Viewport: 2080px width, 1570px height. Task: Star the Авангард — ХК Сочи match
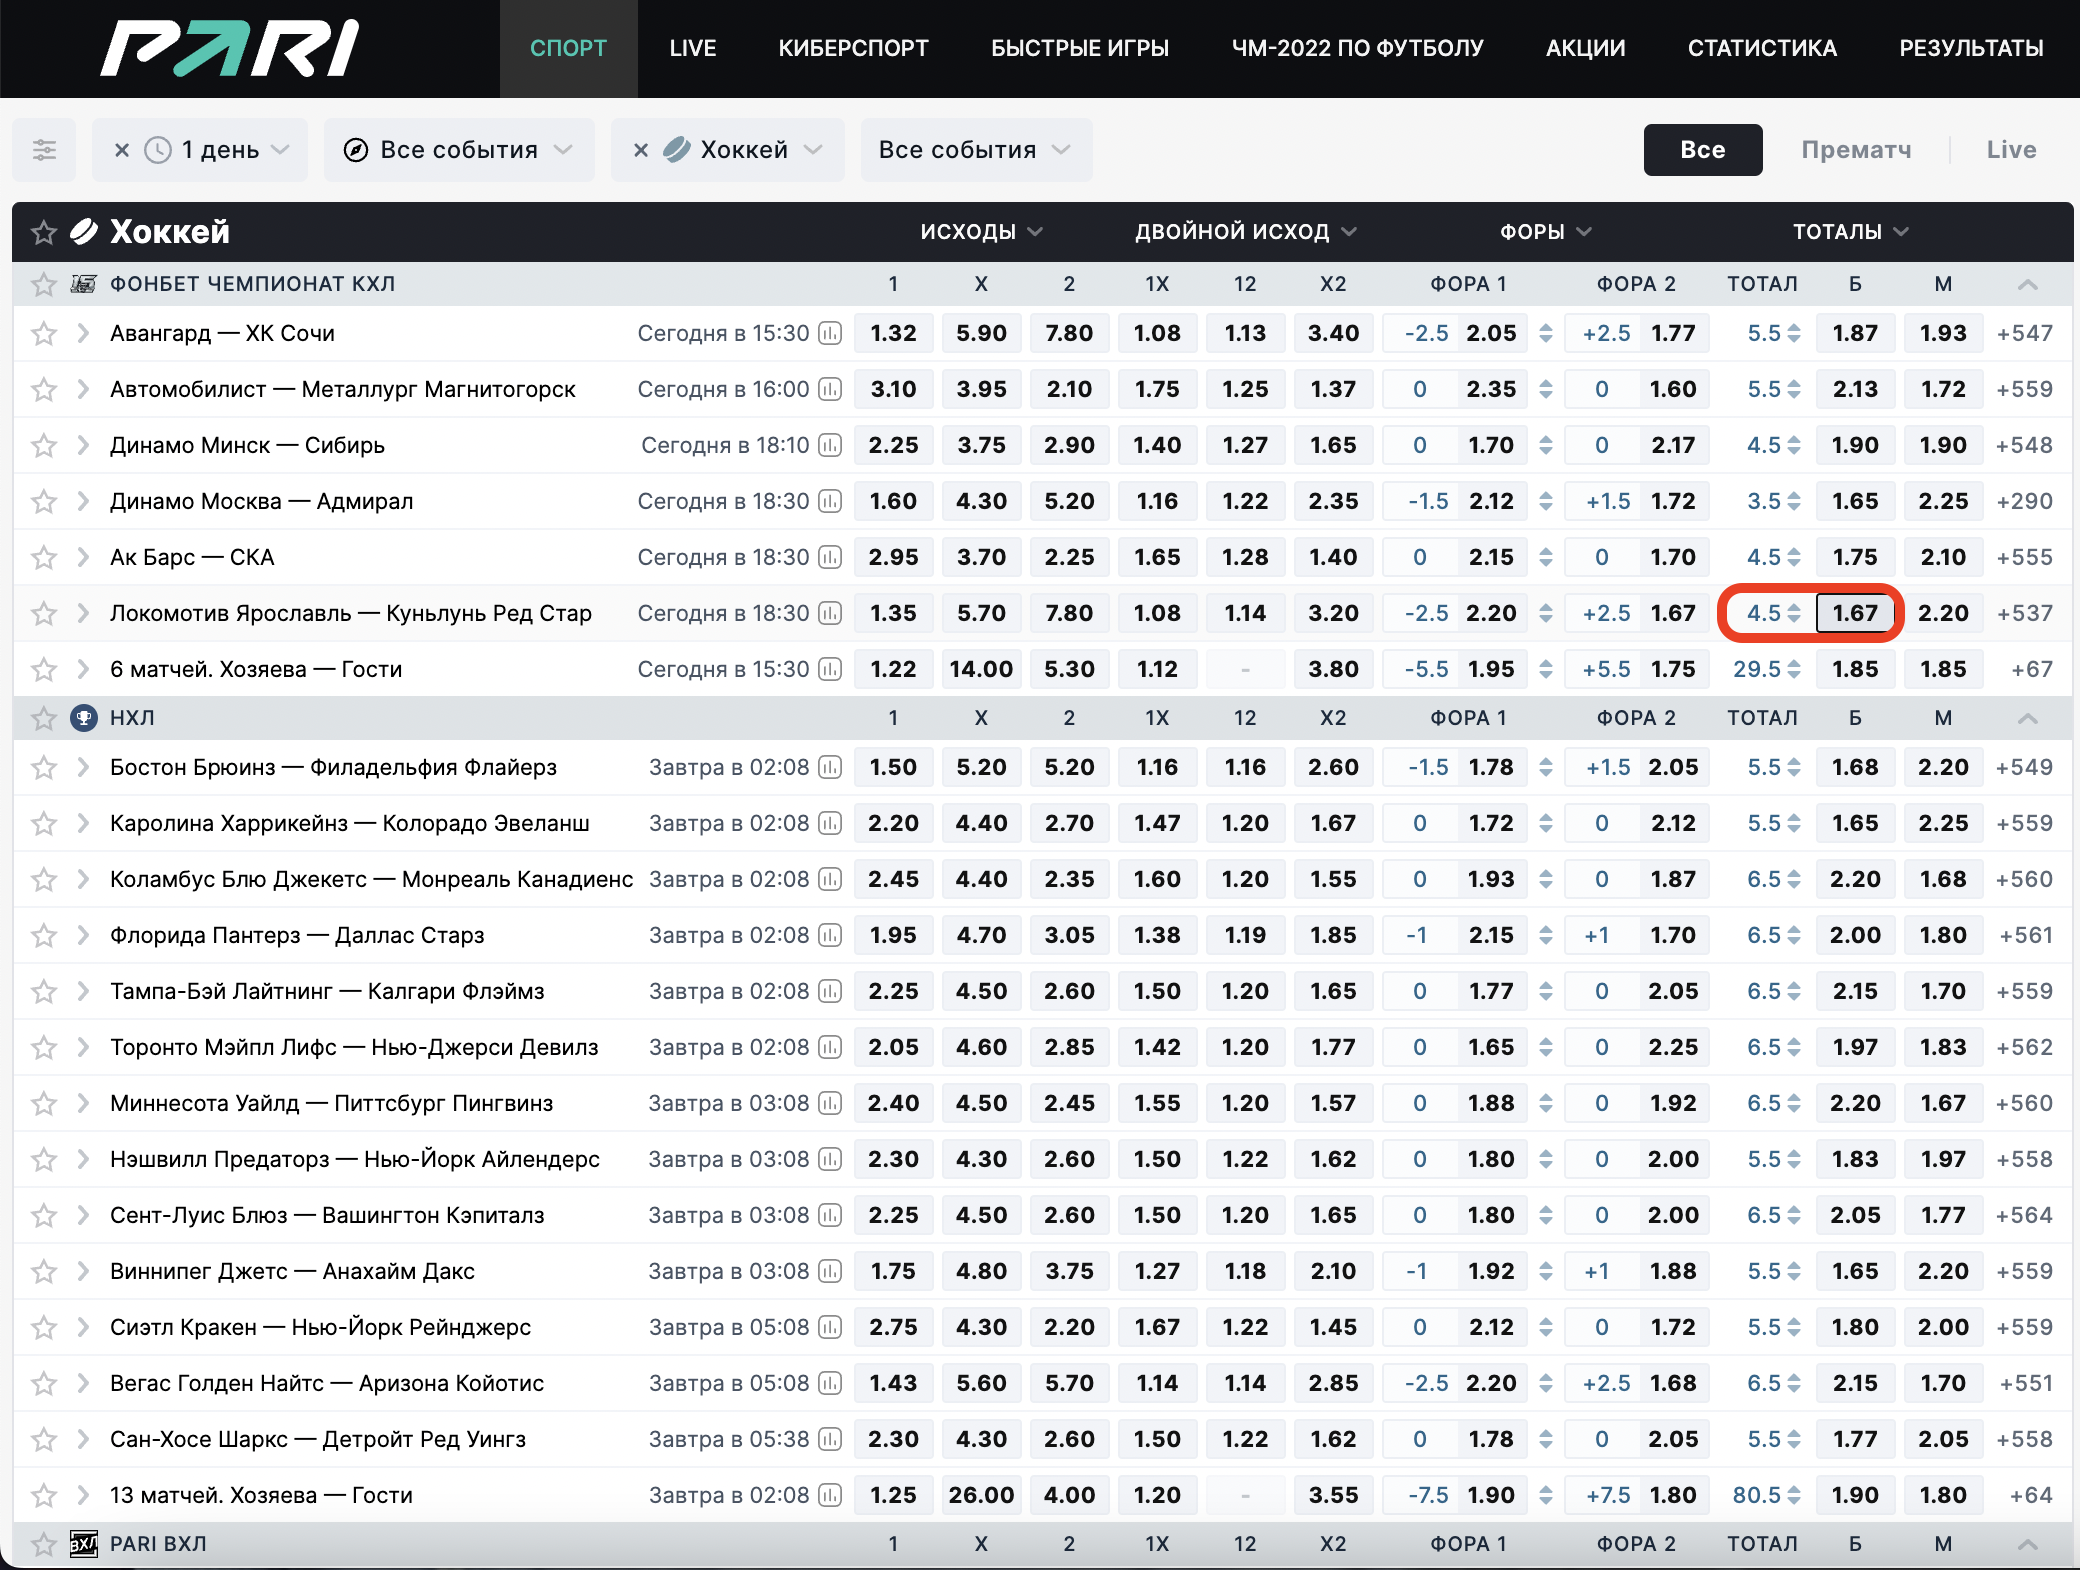(43, 333)
